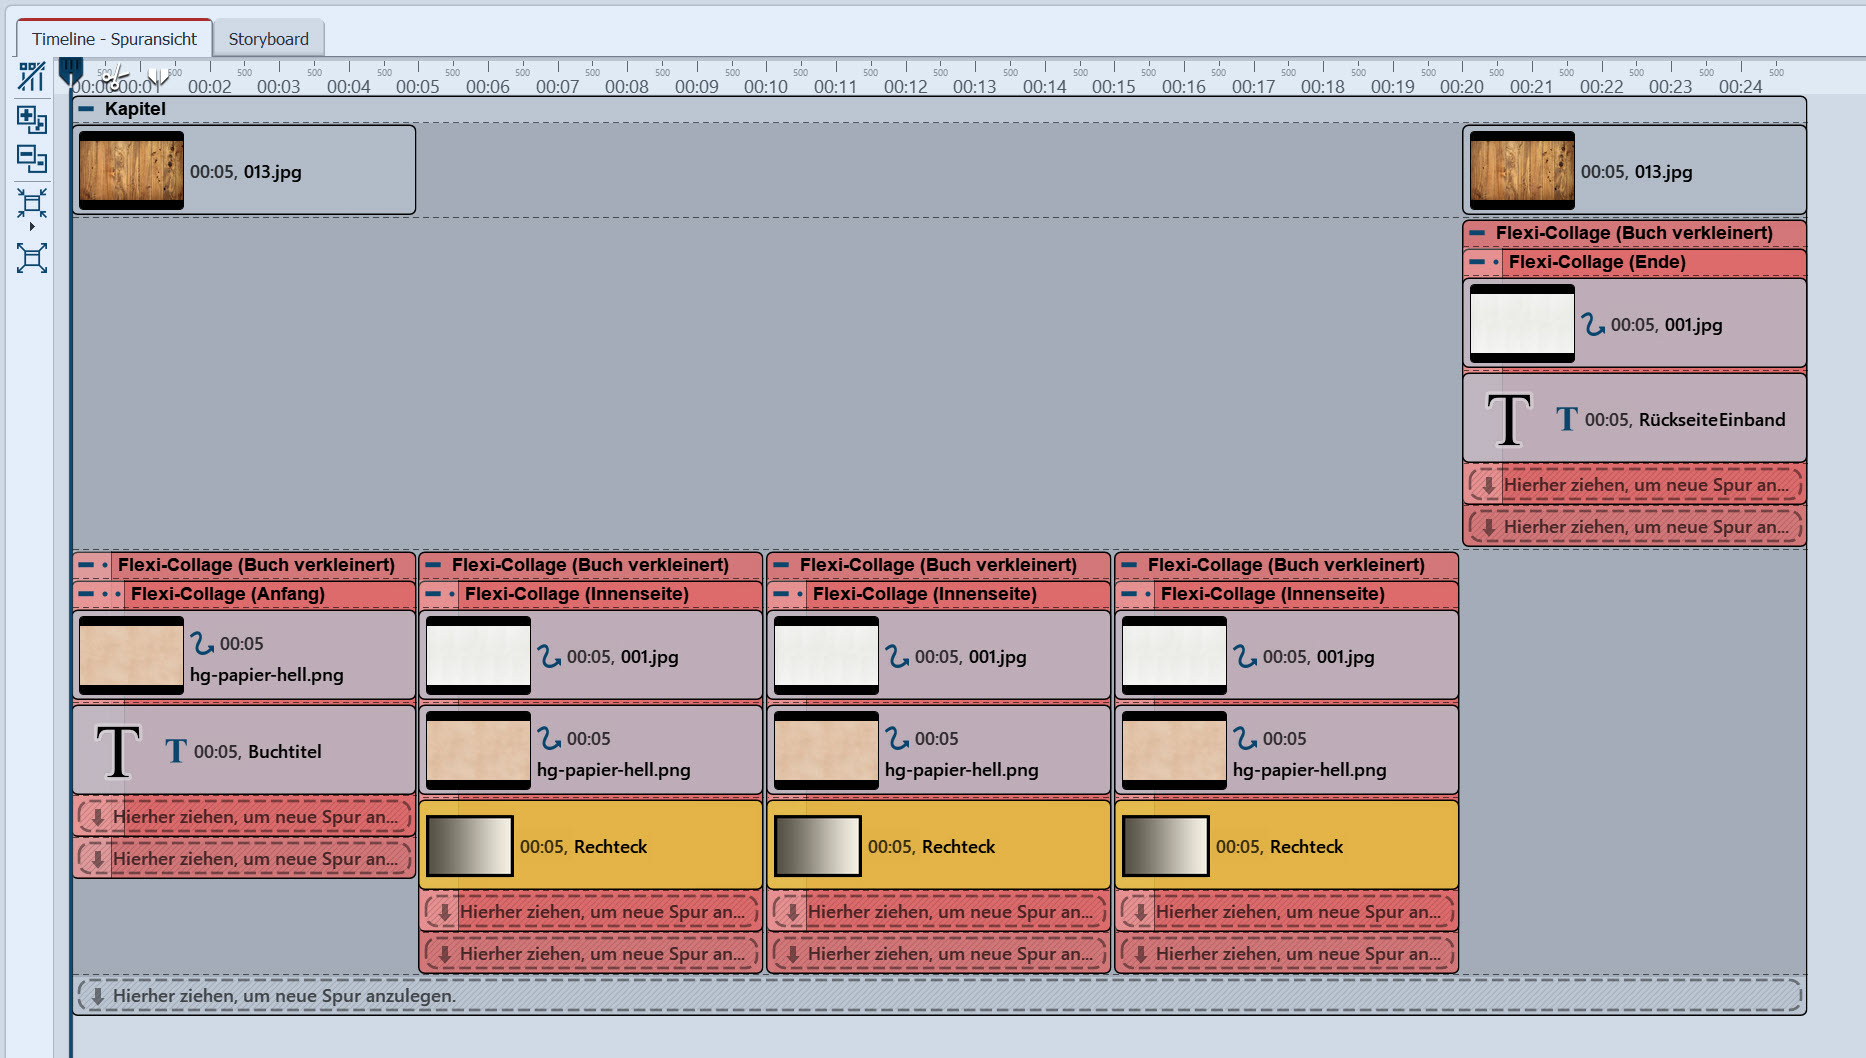Open the small arrow flyout below the inward-arrows zoom icon
The image size is (1866, 1058).
click(x=32, y=227)
